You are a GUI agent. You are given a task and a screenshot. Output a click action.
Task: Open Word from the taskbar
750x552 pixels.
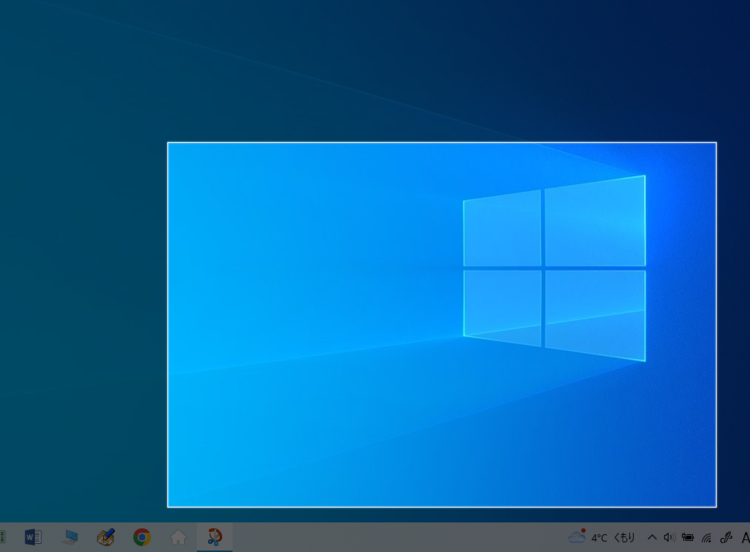[x=33, y=537]
